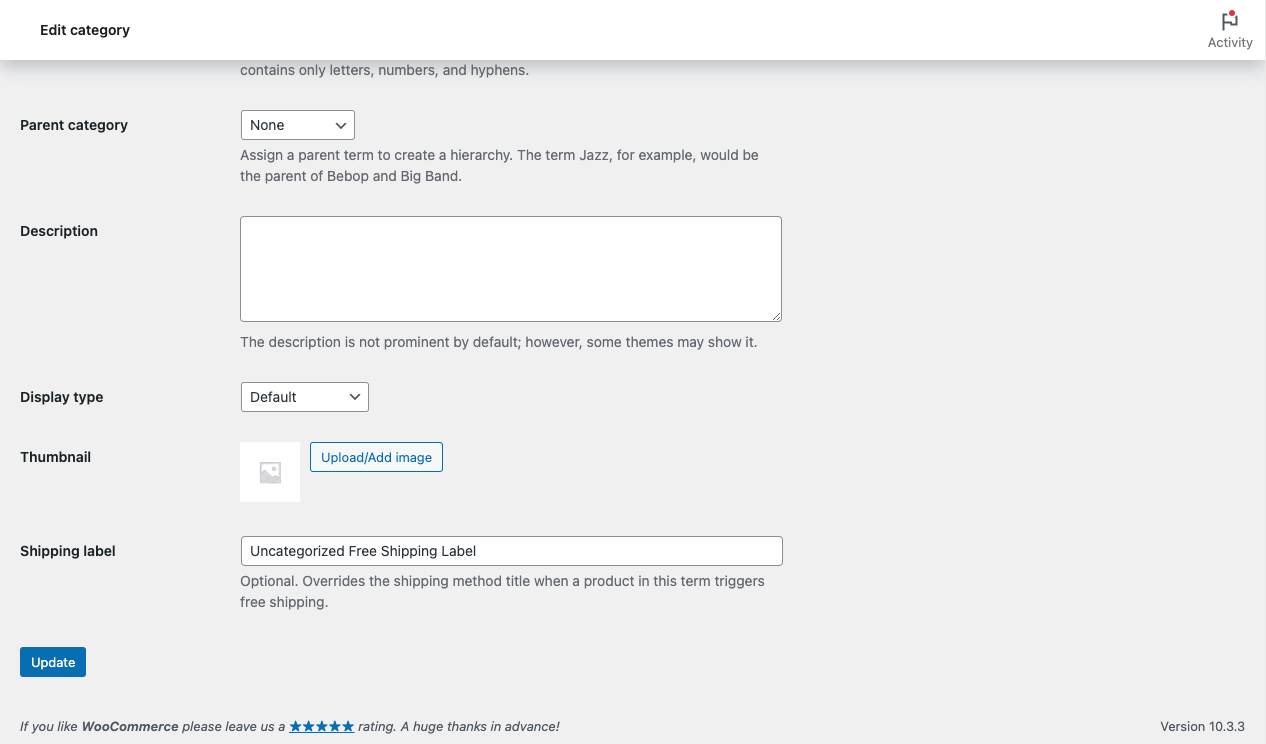Viewport: 1266px width, 744px height.
Task: Click the Edit category page heading
Action: click(85, 30)
